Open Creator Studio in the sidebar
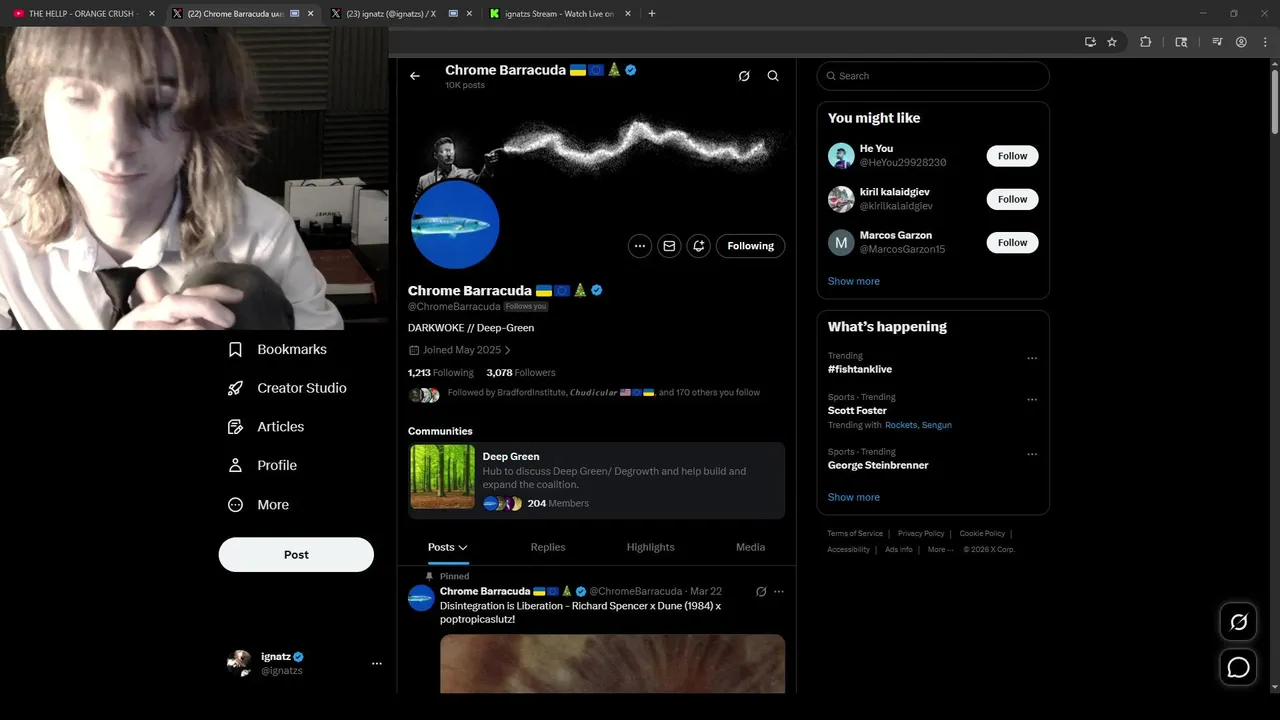Image resolution: width=1280 pixels, height=720 pixels. click(x=288, y=388)
